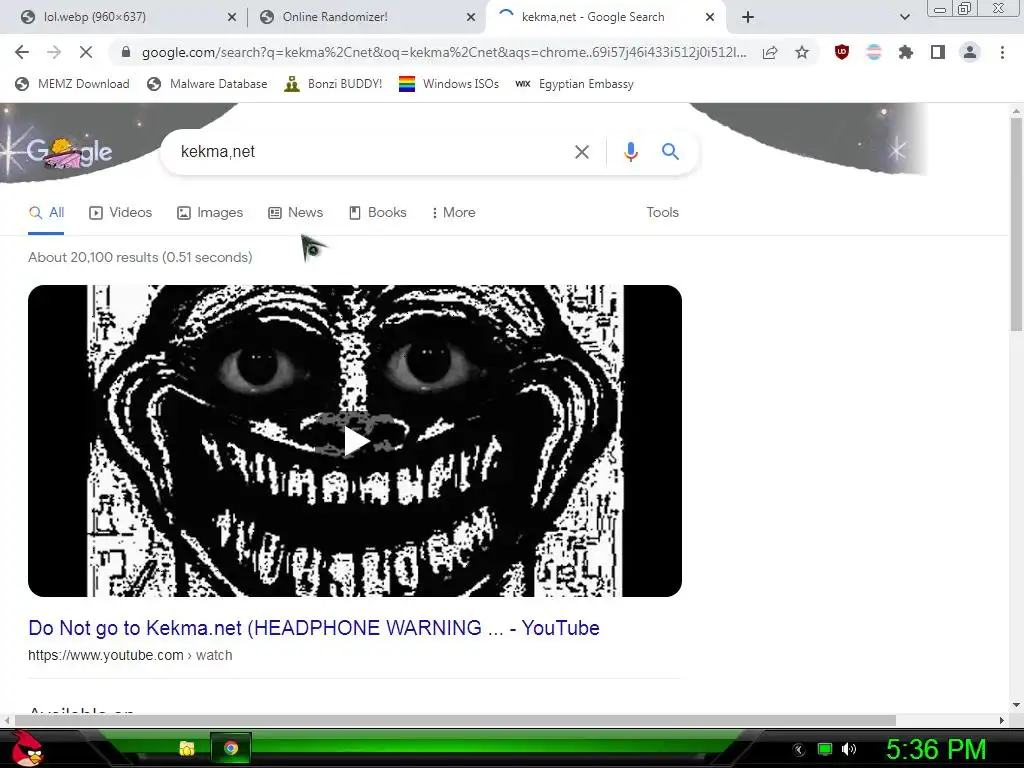The image size is (1024, 768).
Task: View site security lock info
Action: click(125, 52)
